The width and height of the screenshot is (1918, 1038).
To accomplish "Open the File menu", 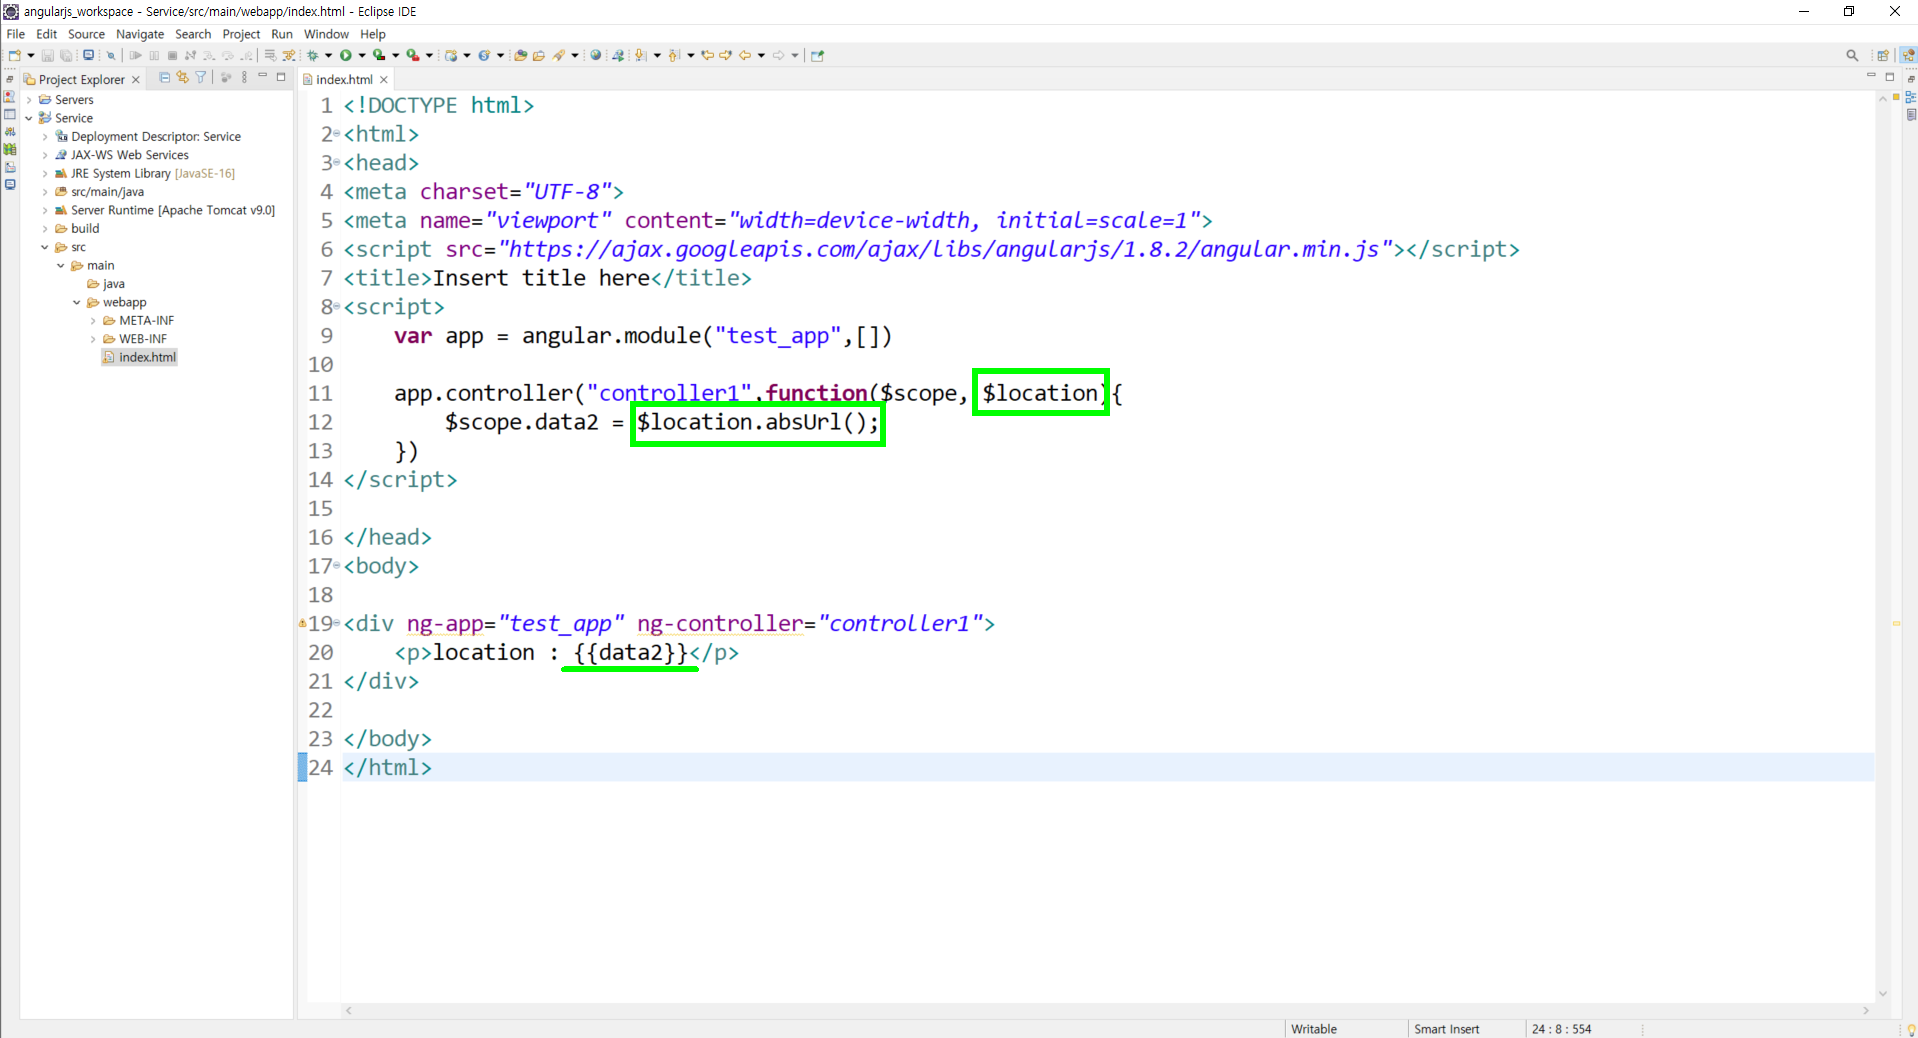I will tap(16, 34).
